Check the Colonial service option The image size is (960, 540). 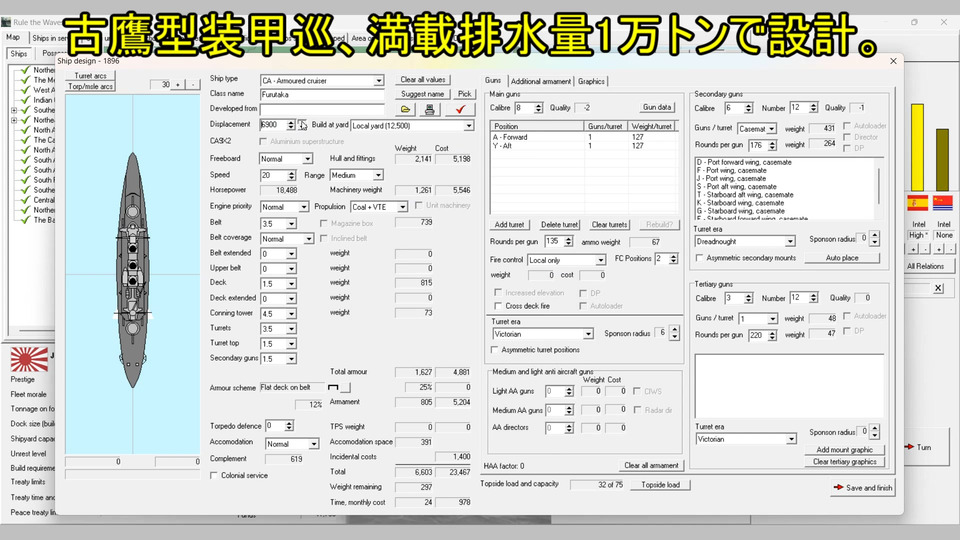[214, 475]
